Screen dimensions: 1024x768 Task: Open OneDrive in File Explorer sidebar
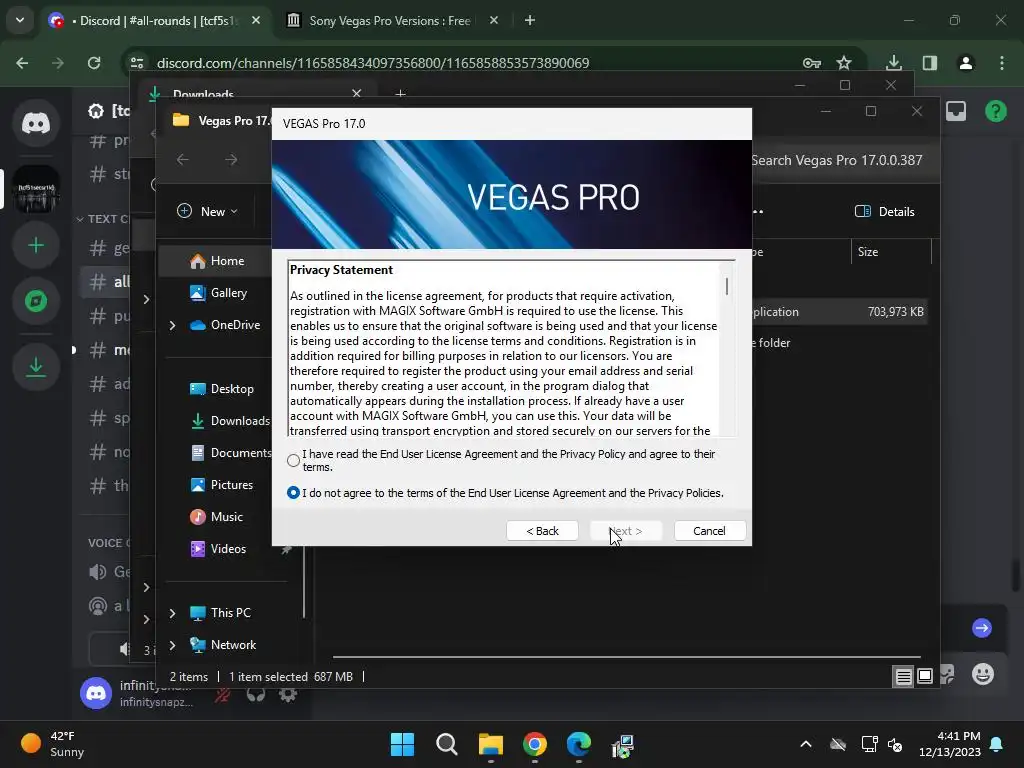coord(224,325)
